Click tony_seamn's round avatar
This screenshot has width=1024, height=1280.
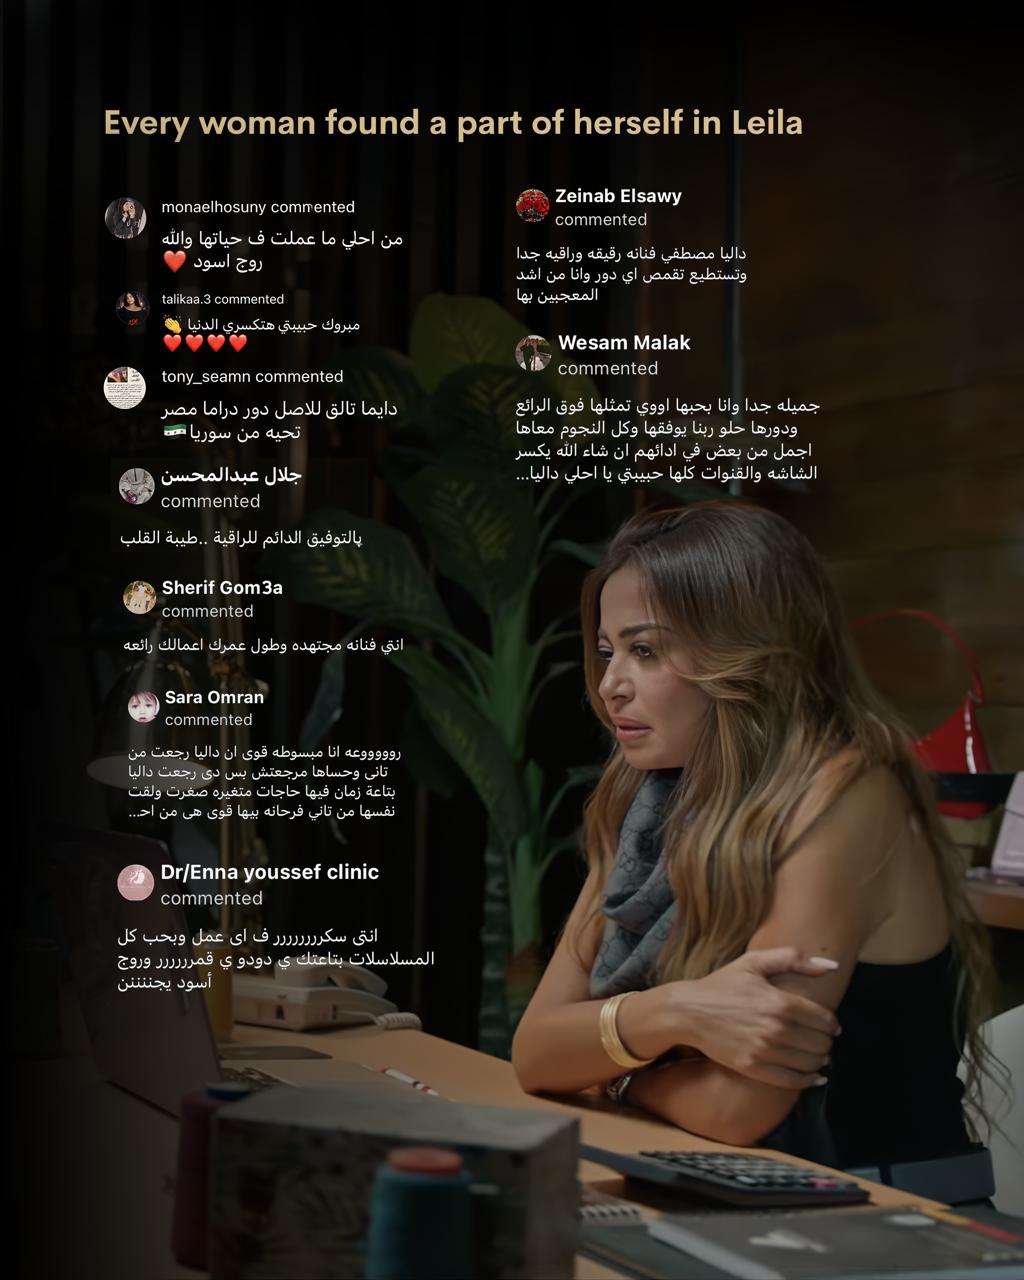[125, 388]
